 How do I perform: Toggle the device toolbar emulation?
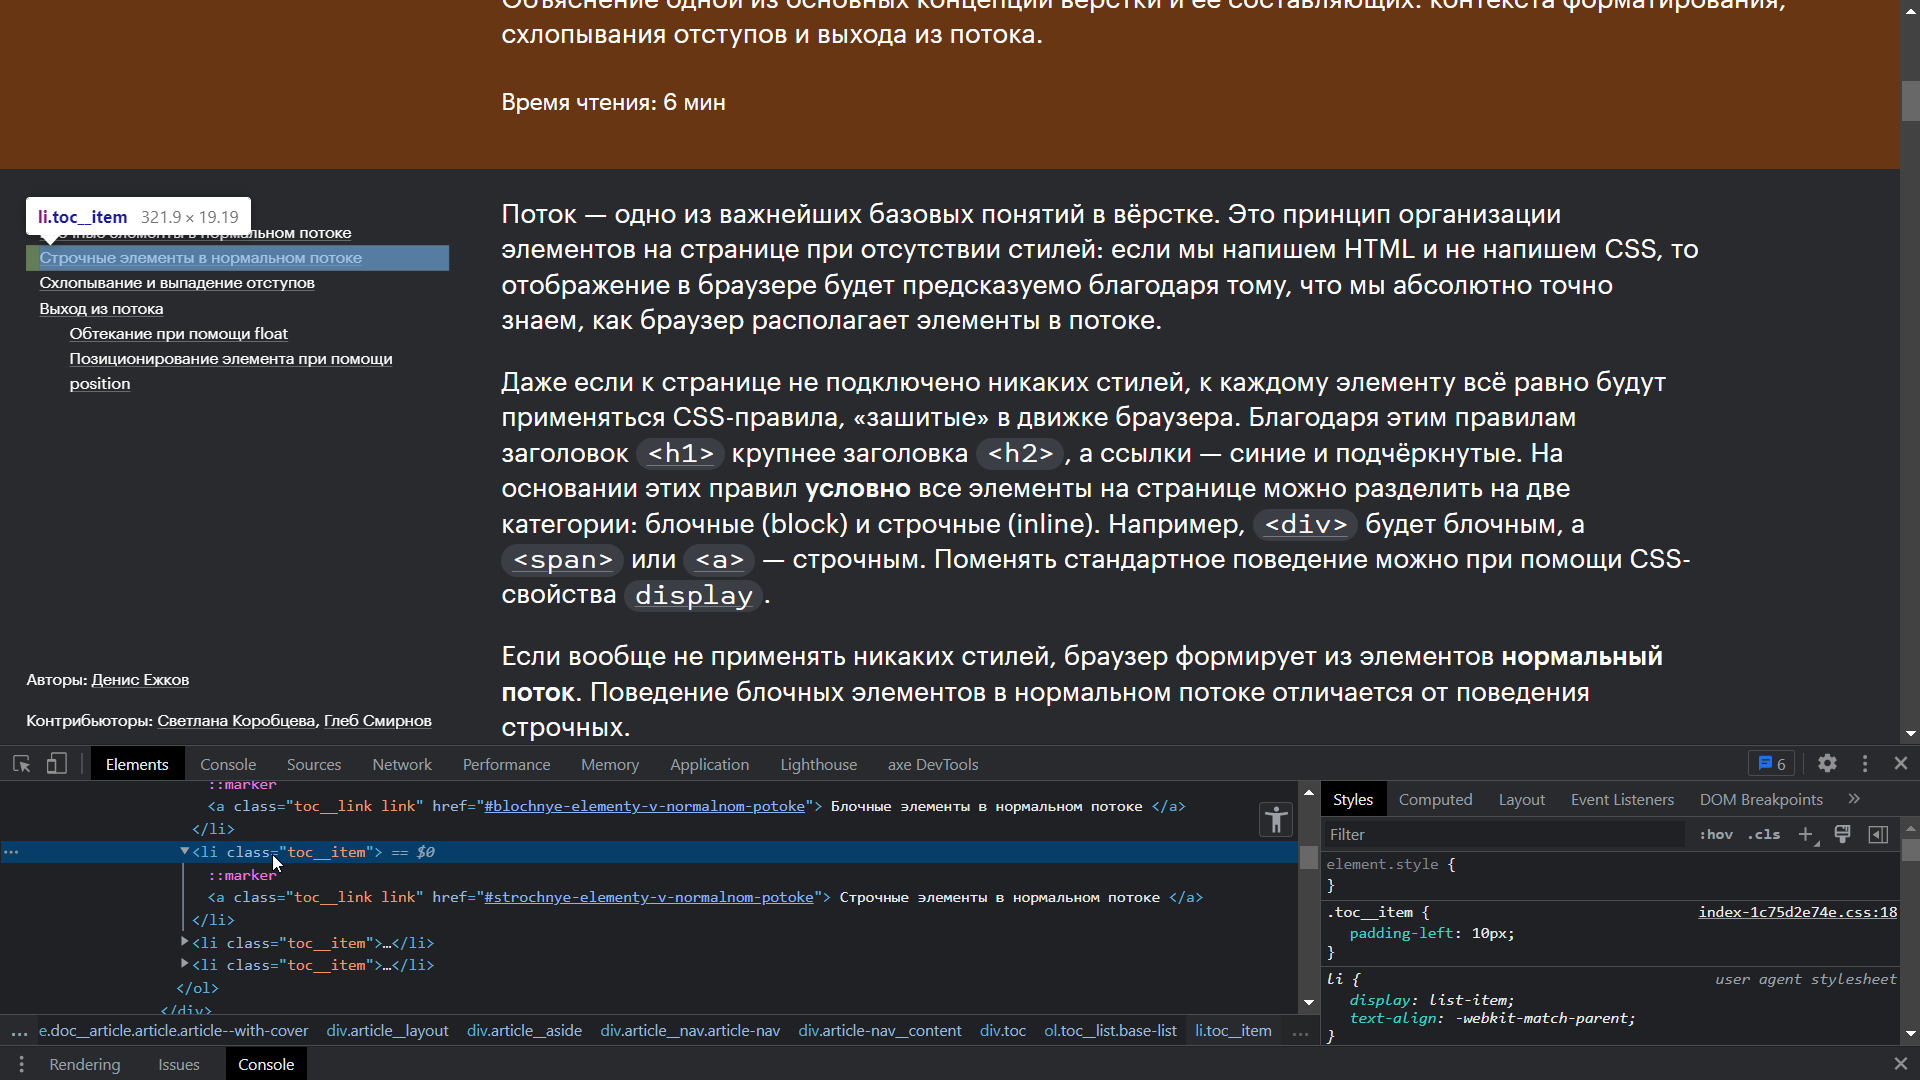pos(56,763)
